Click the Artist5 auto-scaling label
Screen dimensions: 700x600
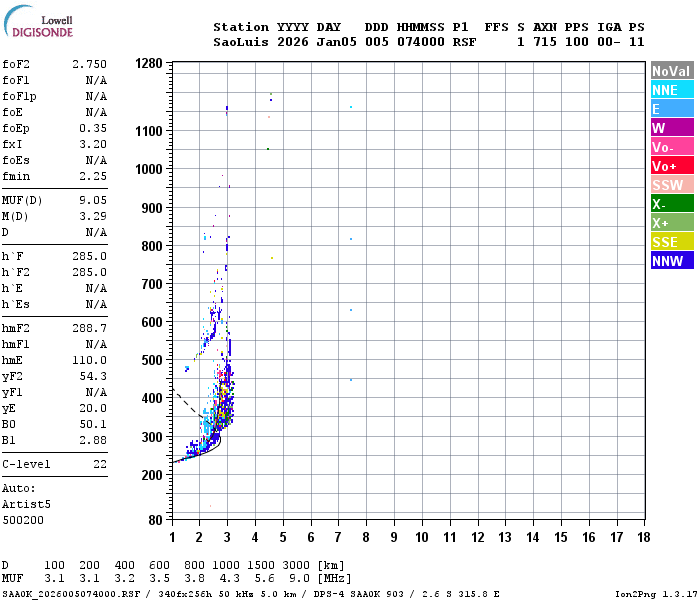point(26,504)
